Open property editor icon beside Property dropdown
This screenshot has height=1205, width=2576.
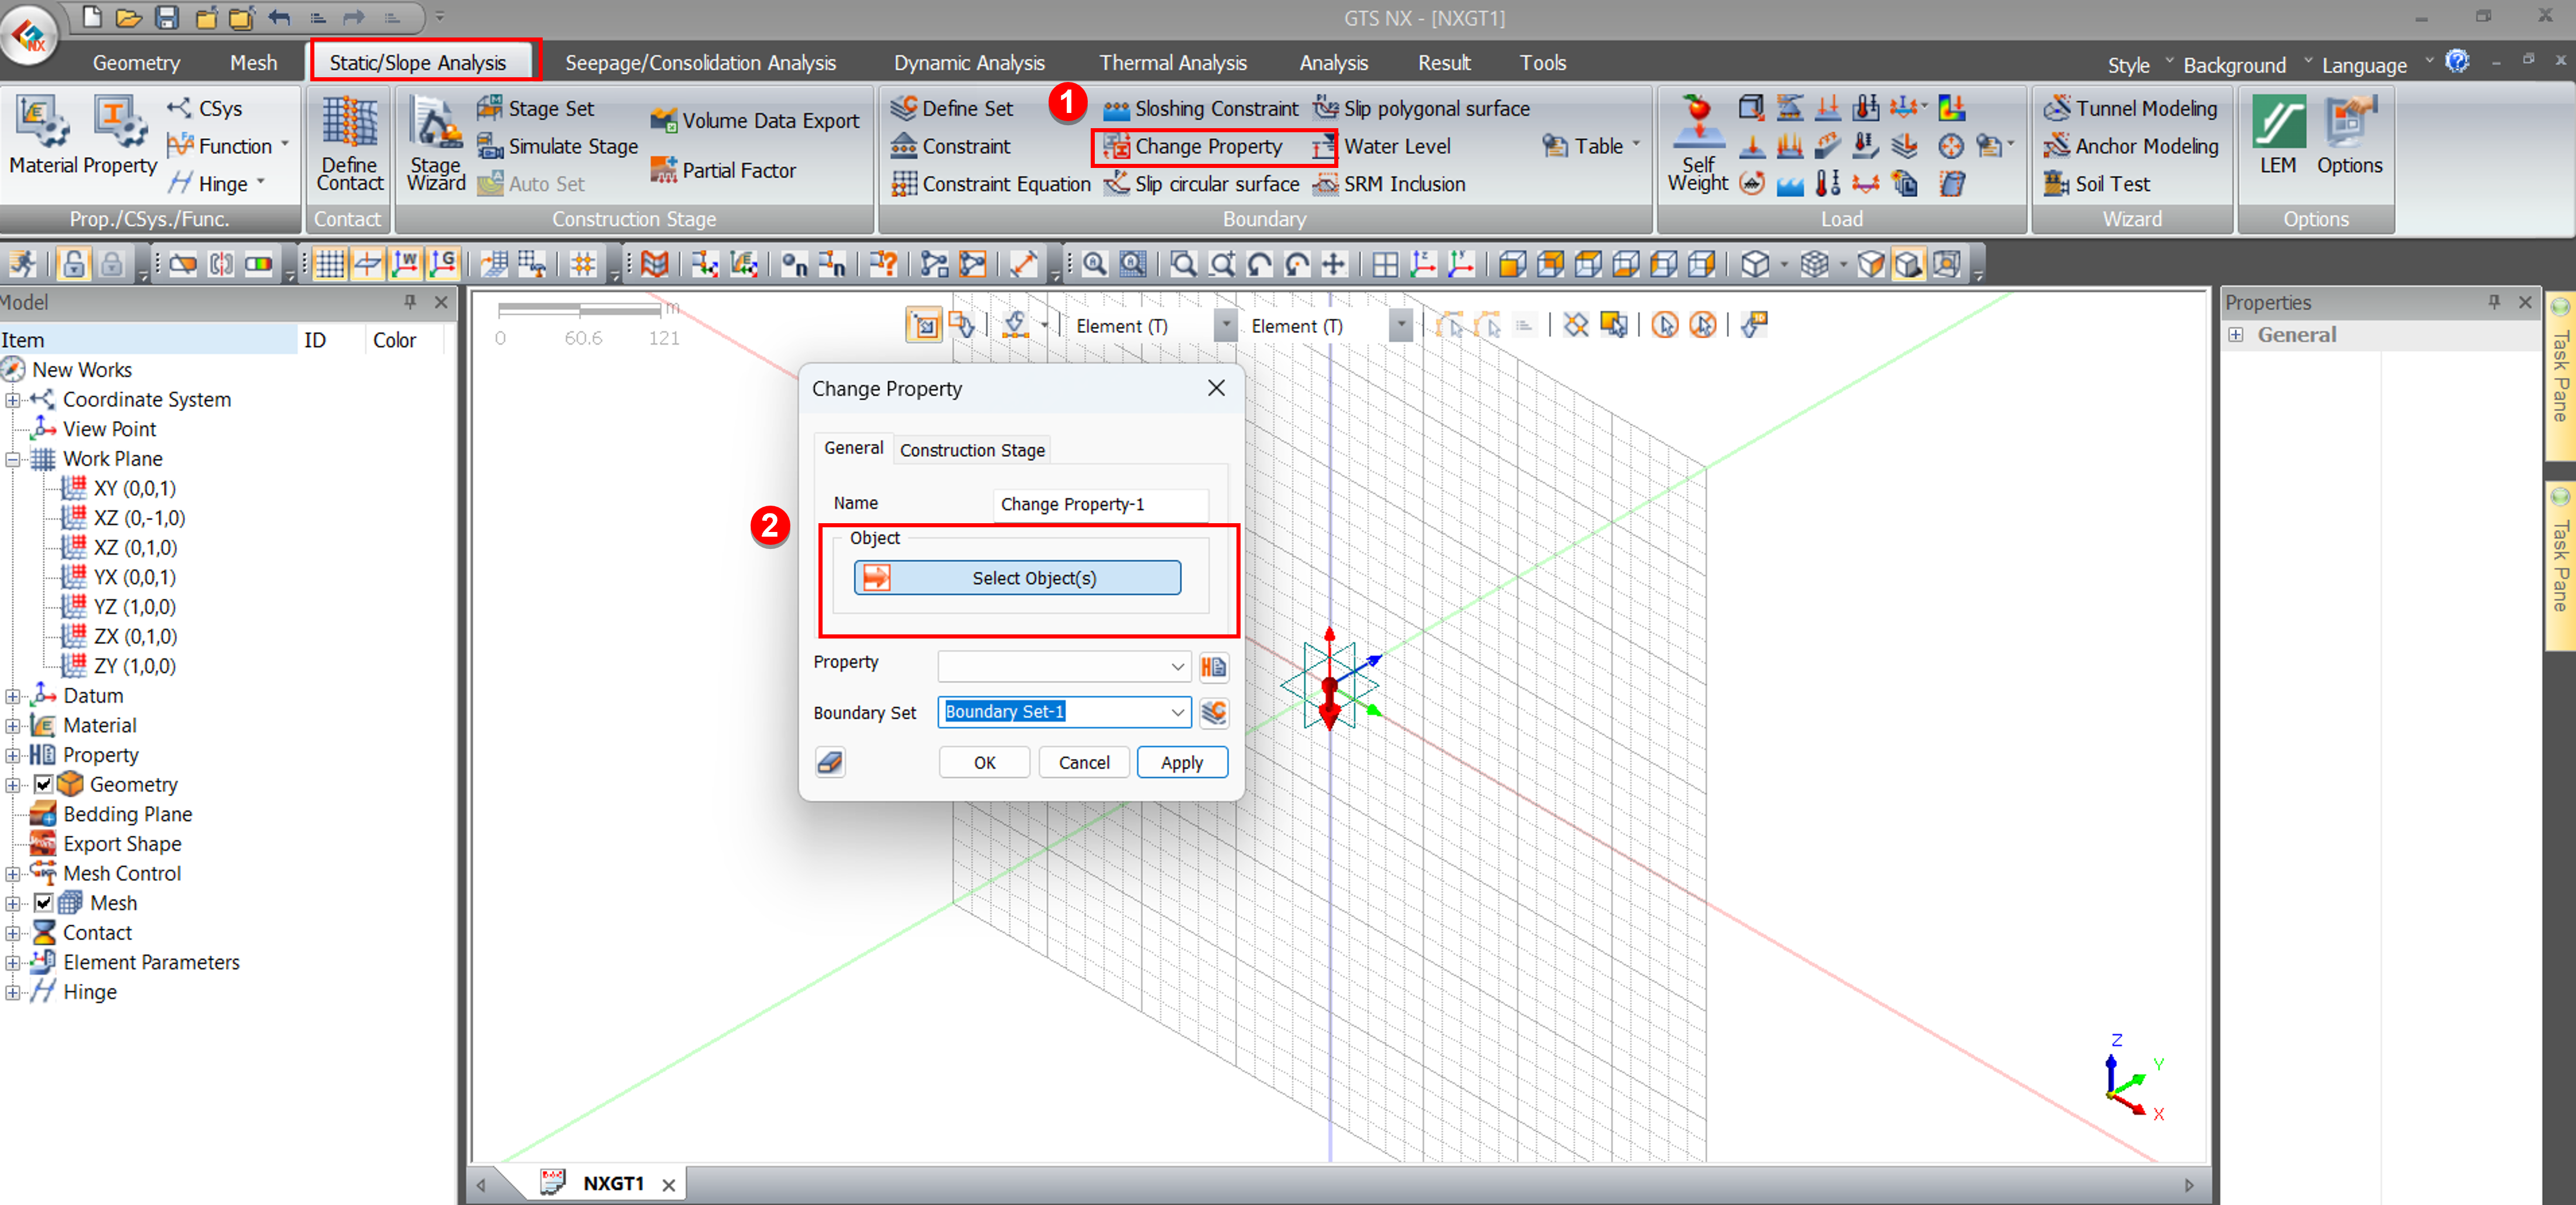coord(1213,667)
